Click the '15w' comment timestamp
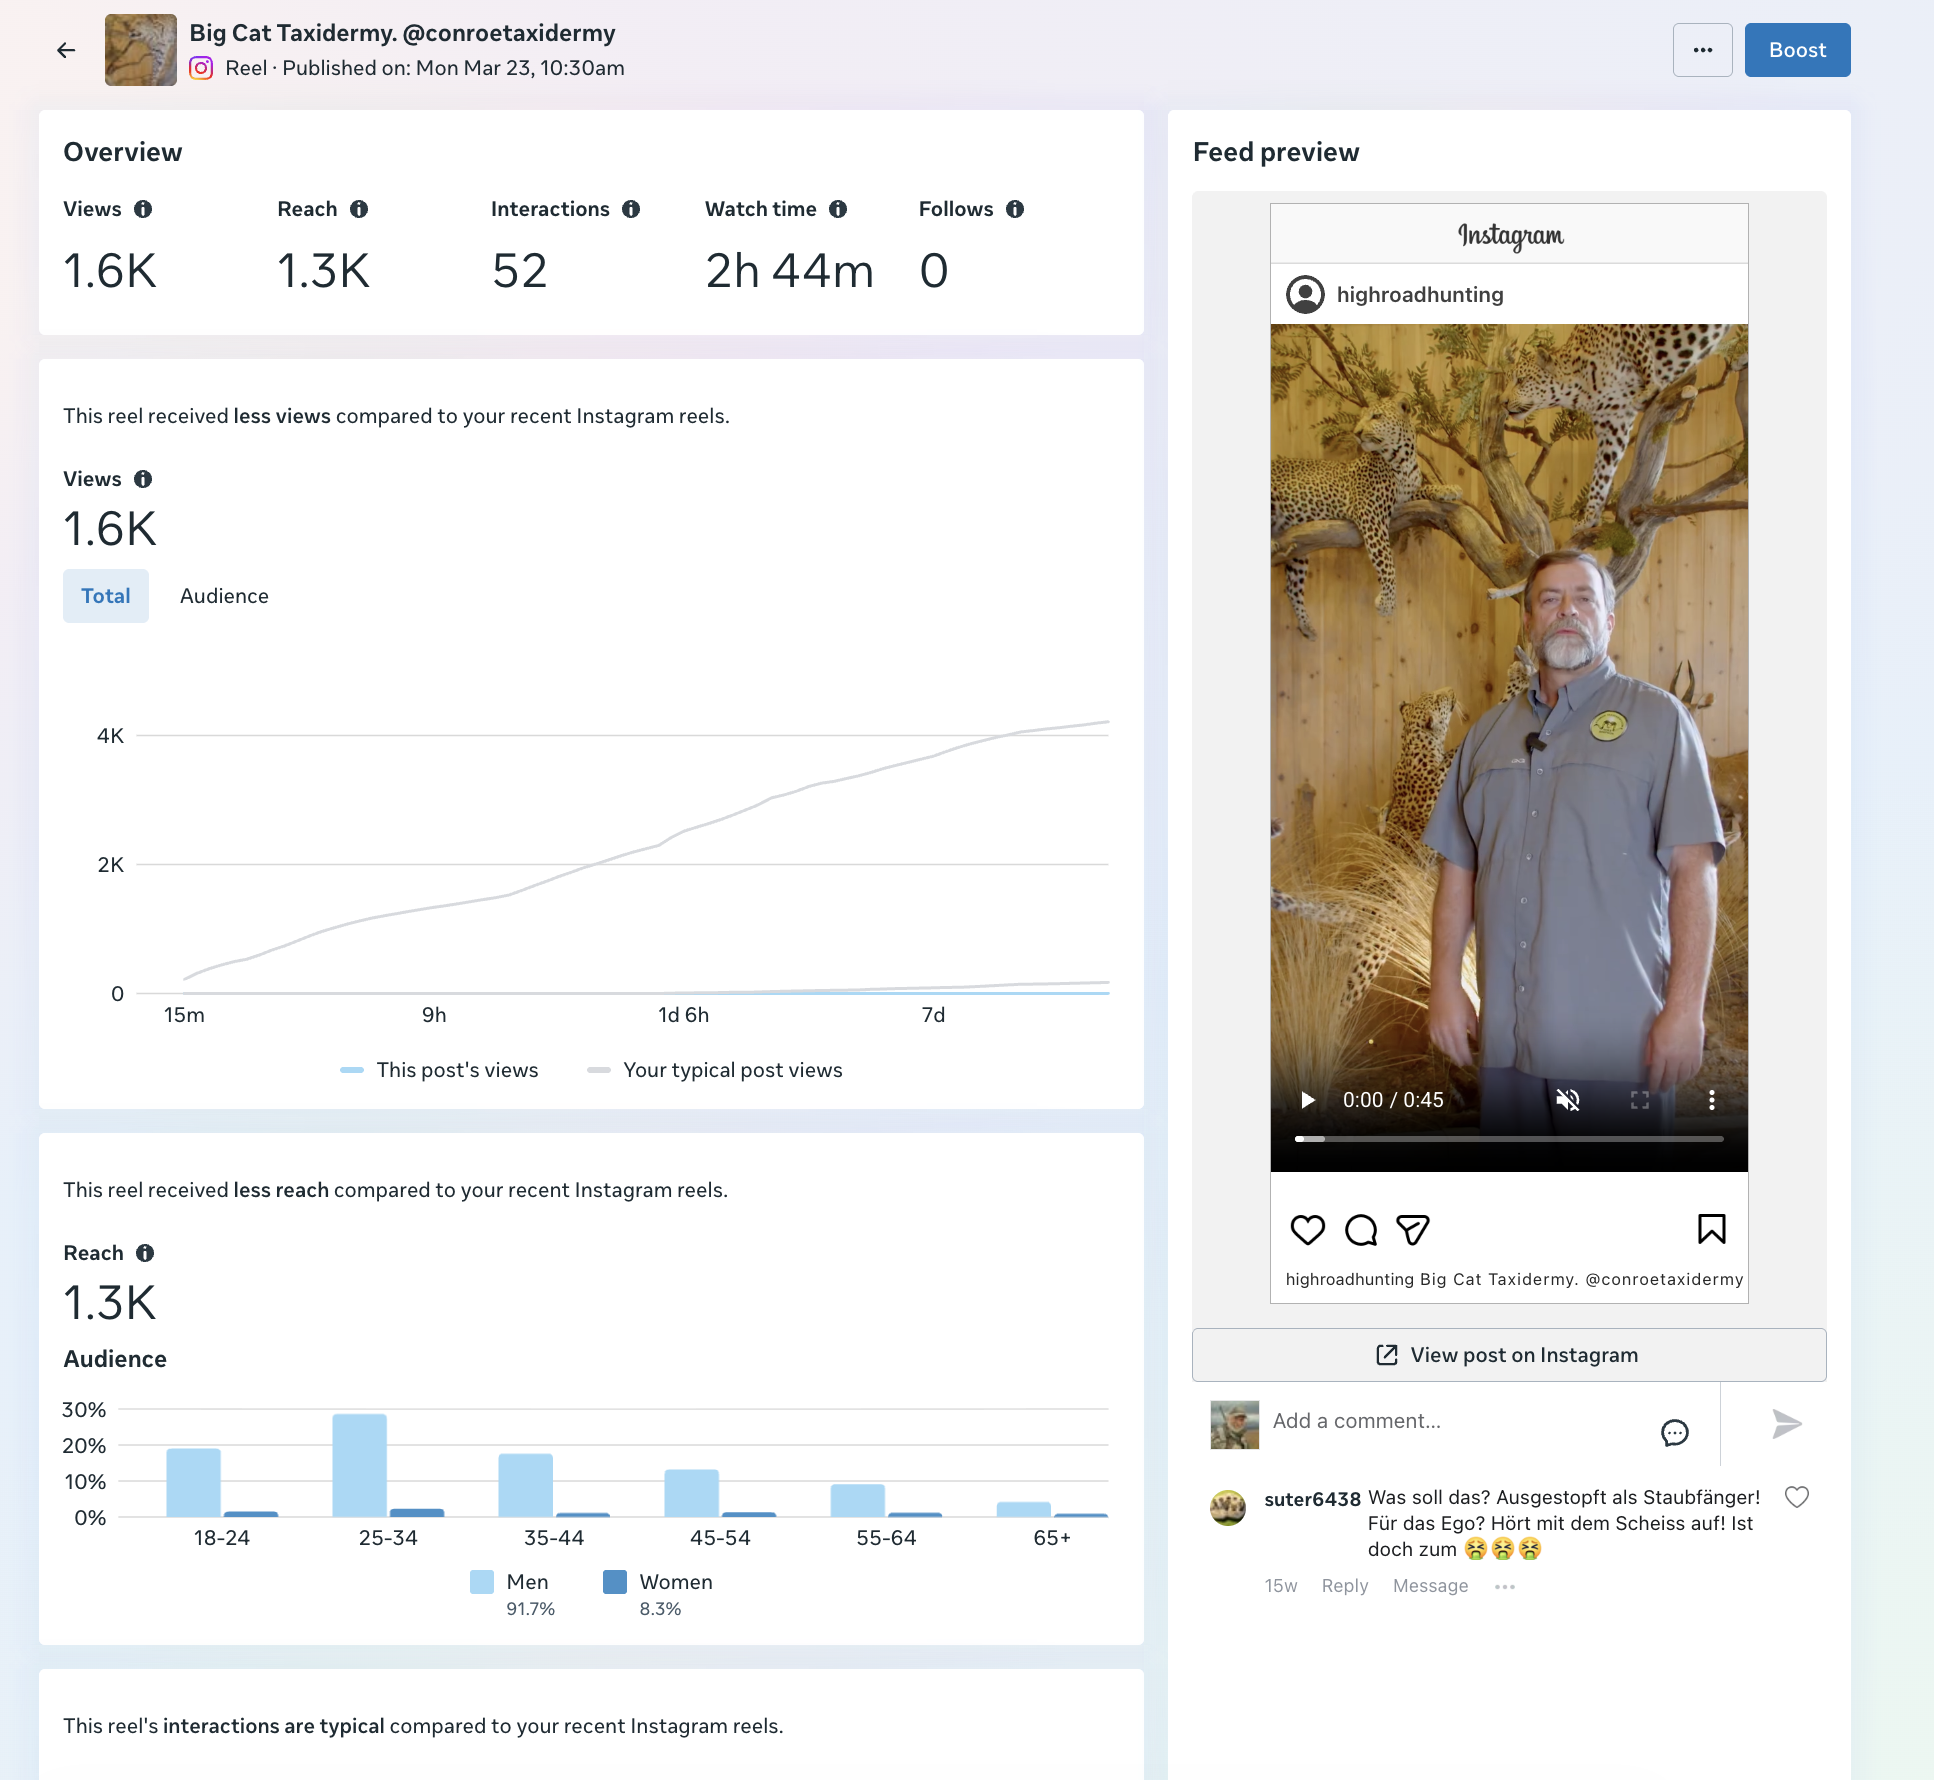Image resolution: width=1934 pixels, height=1780 pixels. pyautogui.click(x=1281, y=1586)
